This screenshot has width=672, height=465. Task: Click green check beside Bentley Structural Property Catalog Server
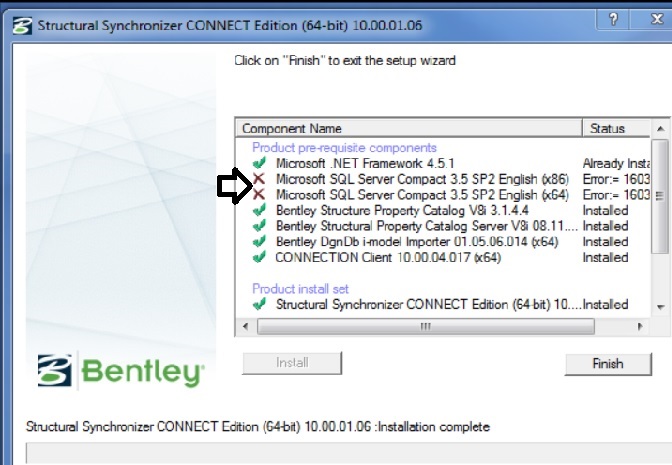tap(259, 225)
